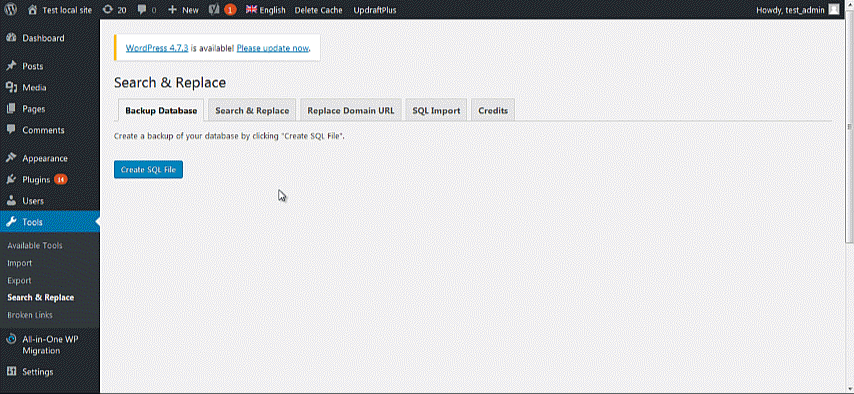Click the UK flag language icon
The height and width of the screenshot is (394, 854).
point(251,9)
